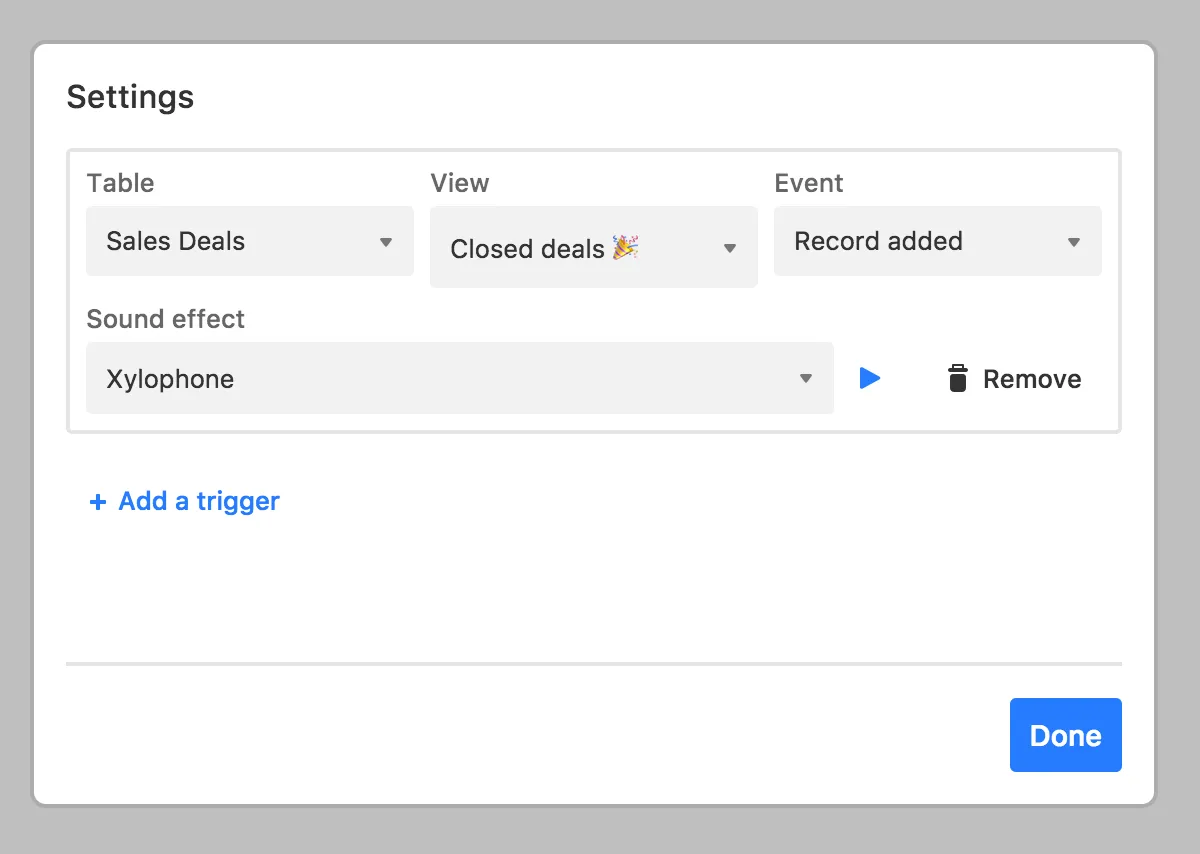Open the Sound effect dropdown showing Xylophone
Image resolution: width=1200 pixels, height=854 pixels.
click(459, 378)
